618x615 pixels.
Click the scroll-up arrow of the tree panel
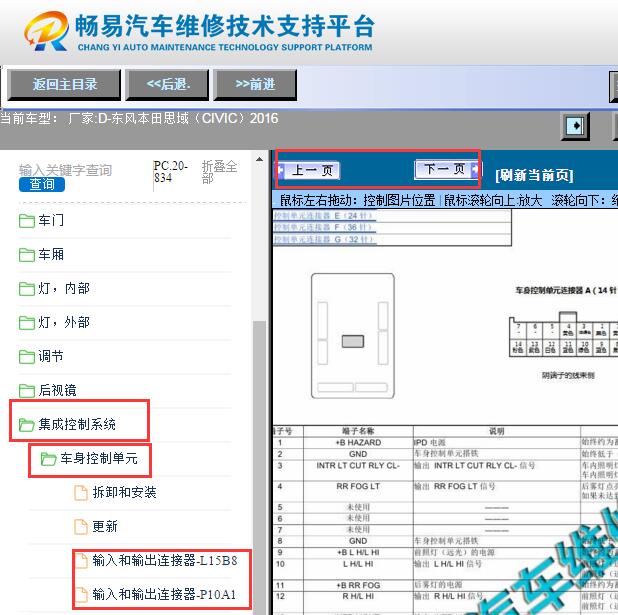click(259, 159)
